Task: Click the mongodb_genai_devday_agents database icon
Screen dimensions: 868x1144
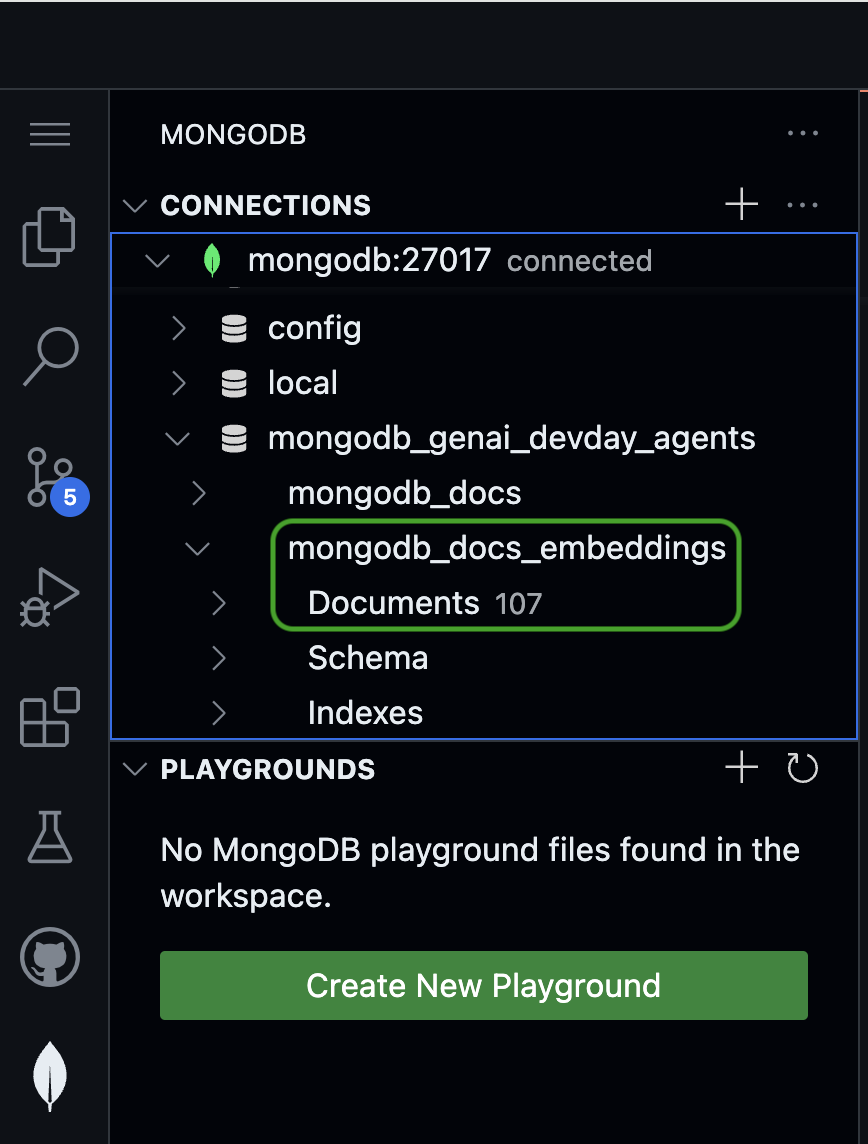Action: [234, 438]
